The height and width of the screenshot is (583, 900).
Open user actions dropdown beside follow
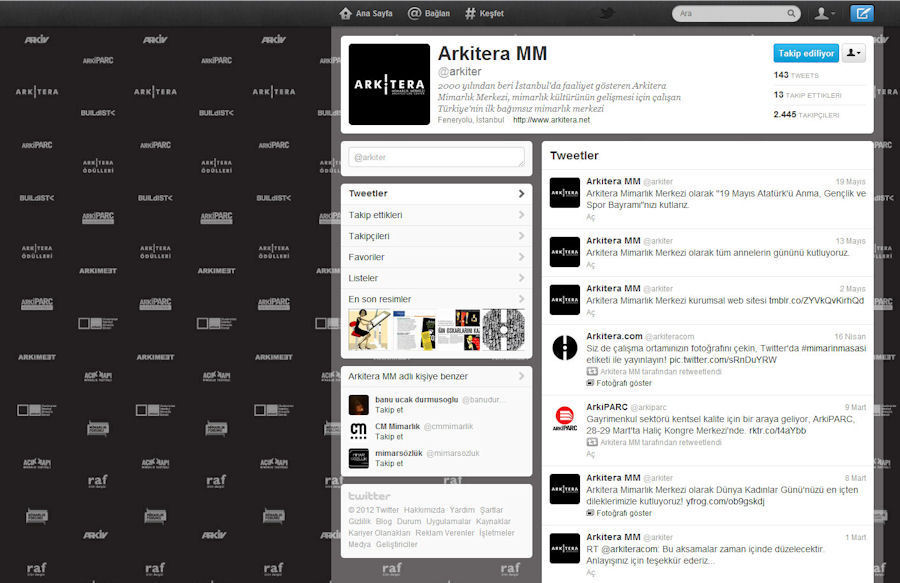click(854, 53)
